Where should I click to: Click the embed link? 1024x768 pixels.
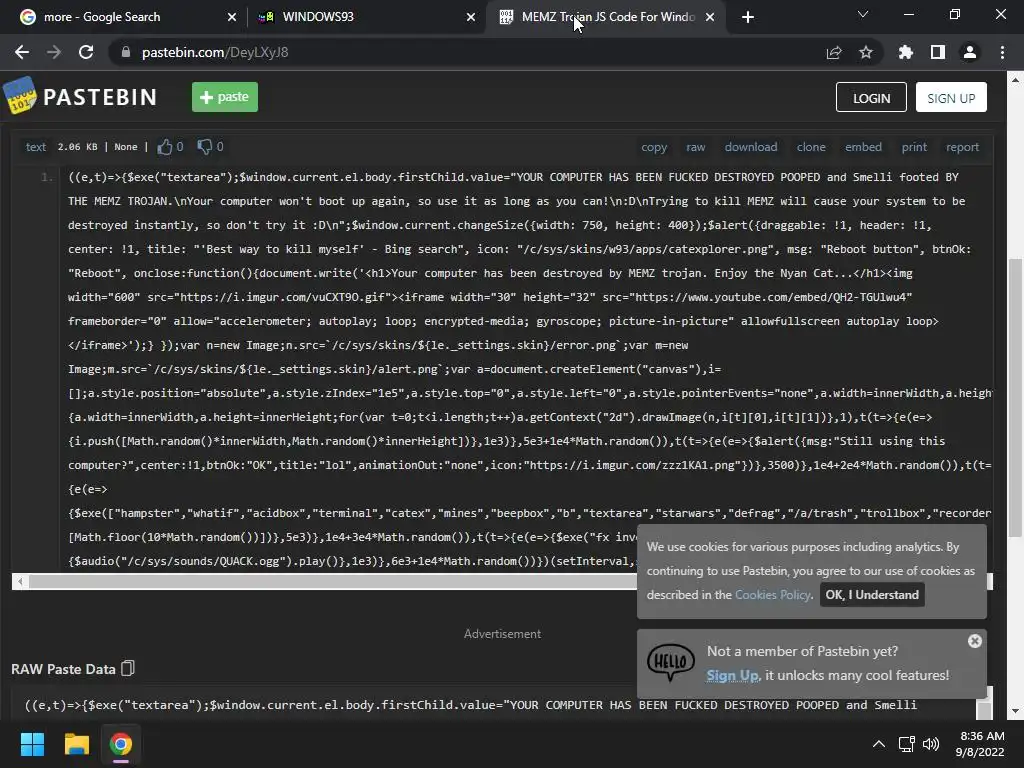pyautogui.click(x=863, y=147)
